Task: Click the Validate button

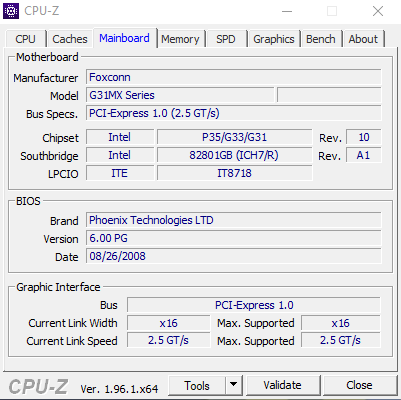Action: (282, 385)
